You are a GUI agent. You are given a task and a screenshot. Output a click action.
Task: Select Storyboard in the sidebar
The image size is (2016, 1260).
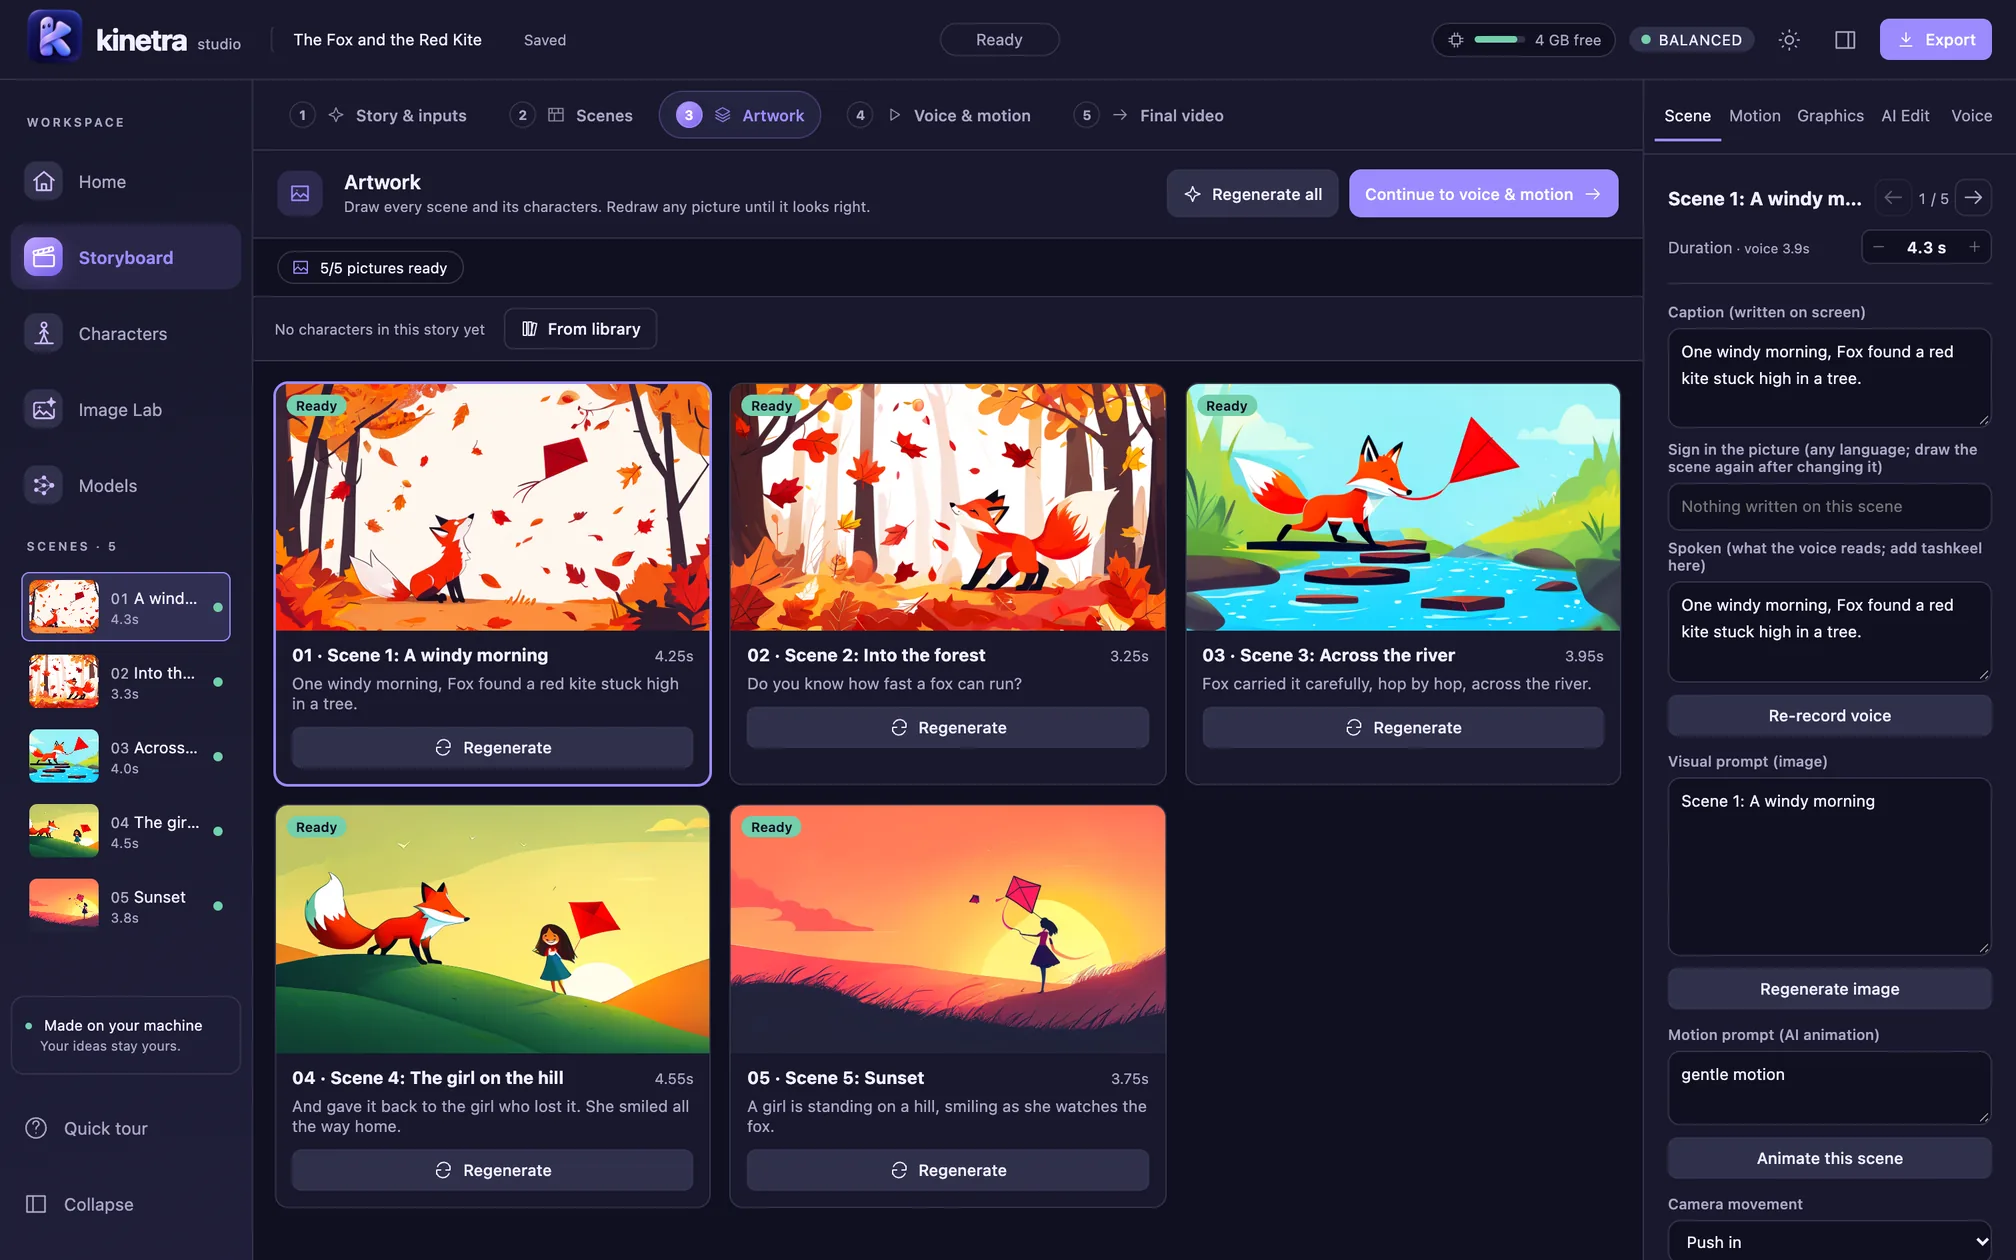126,257
